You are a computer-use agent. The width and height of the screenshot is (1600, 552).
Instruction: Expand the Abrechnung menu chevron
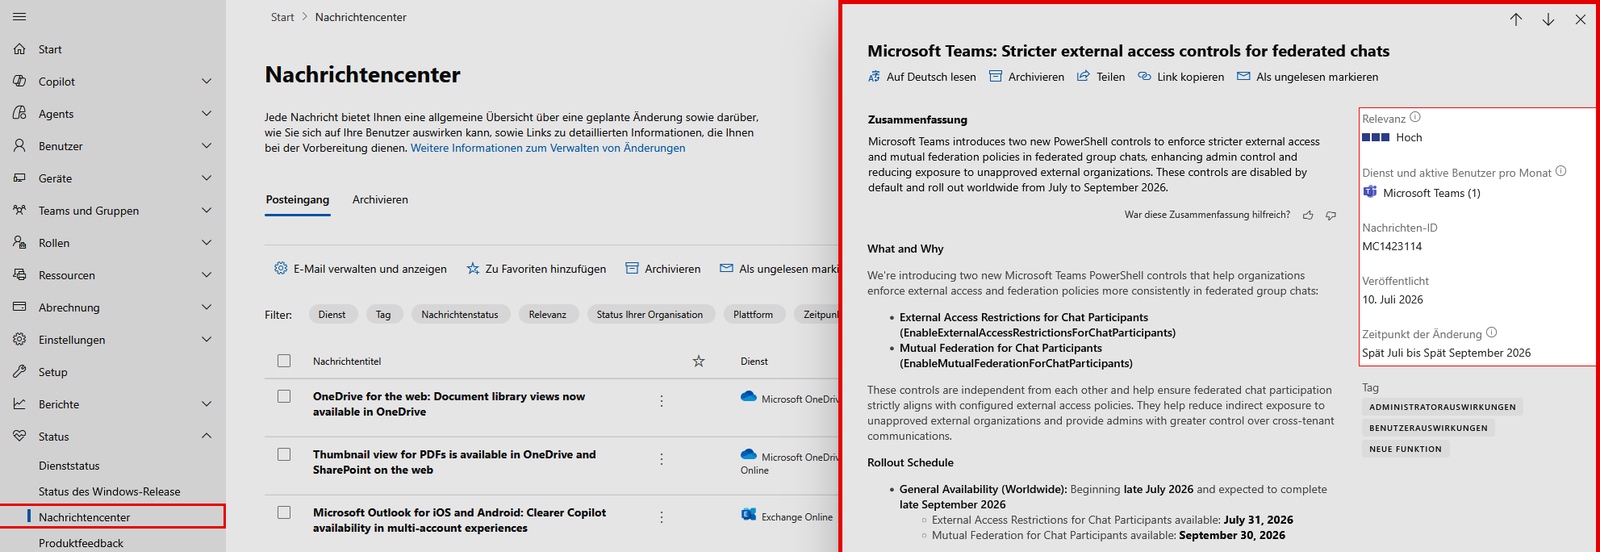pos(207,307)
